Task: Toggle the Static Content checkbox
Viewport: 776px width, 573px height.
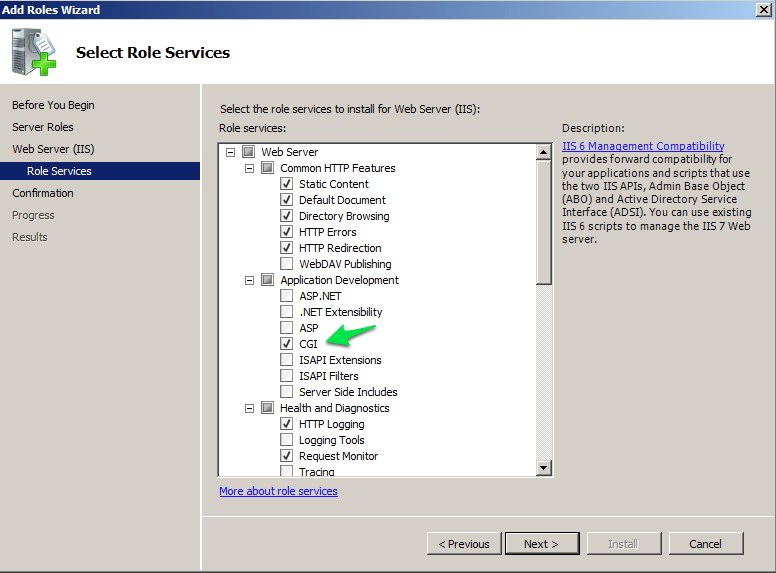Action: (x=287, y=184)
